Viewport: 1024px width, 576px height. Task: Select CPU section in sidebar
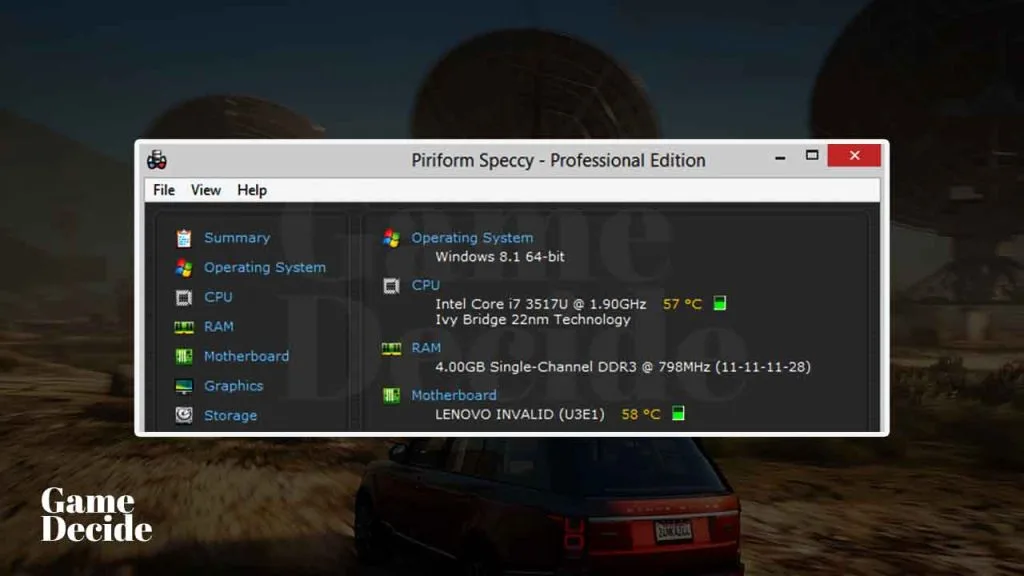[x=218, y=297]
